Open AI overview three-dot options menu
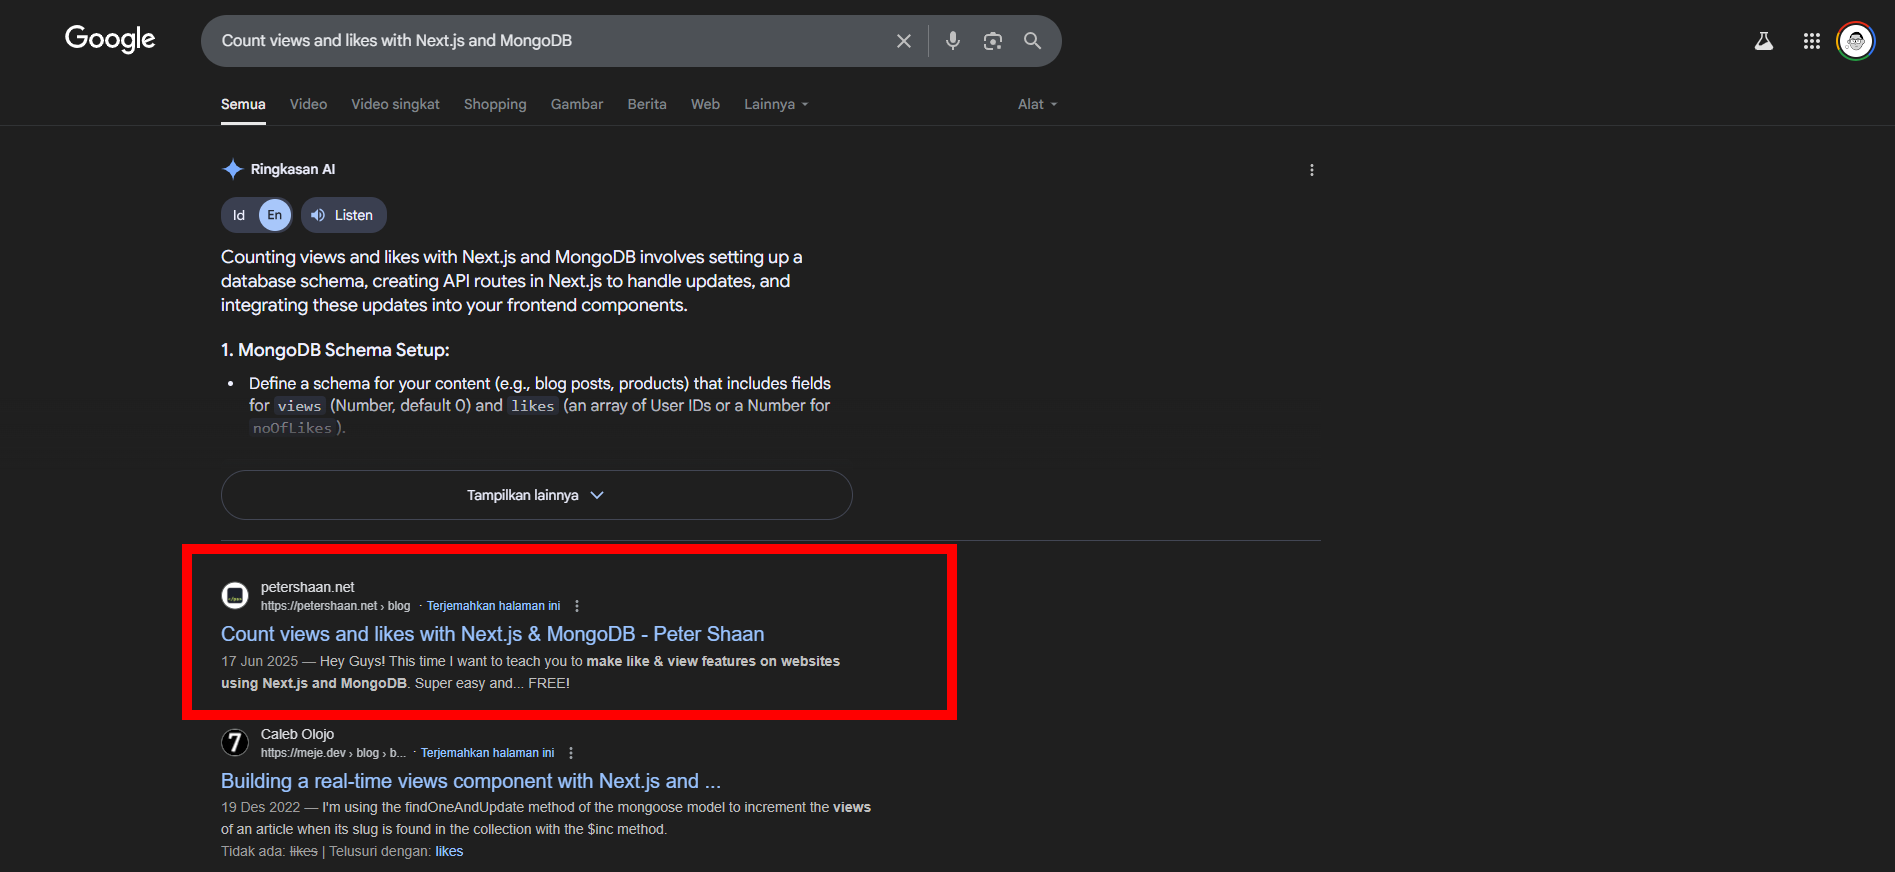 click(x=1312, y=170)
